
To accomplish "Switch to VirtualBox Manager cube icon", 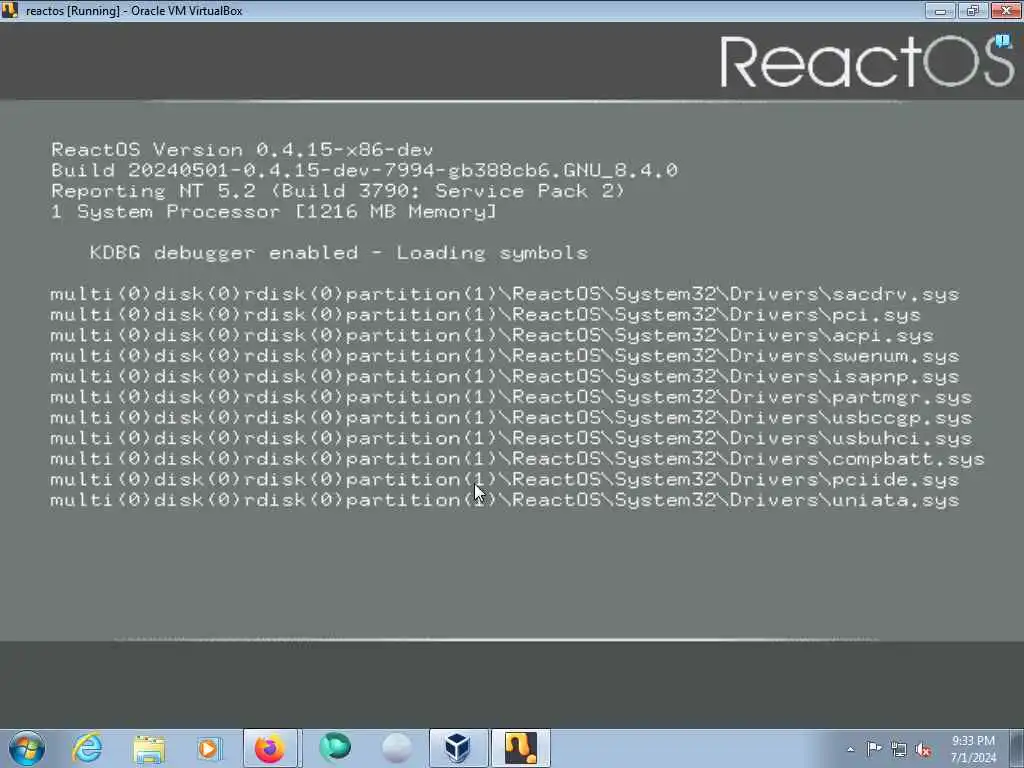I will (x=458, y=748).
